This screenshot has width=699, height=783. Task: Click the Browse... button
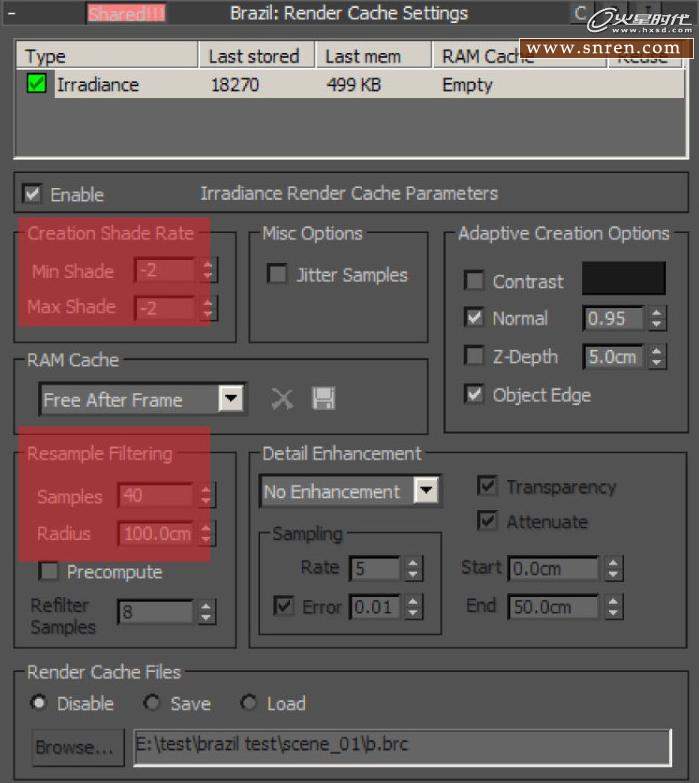[x=78, y=747]
